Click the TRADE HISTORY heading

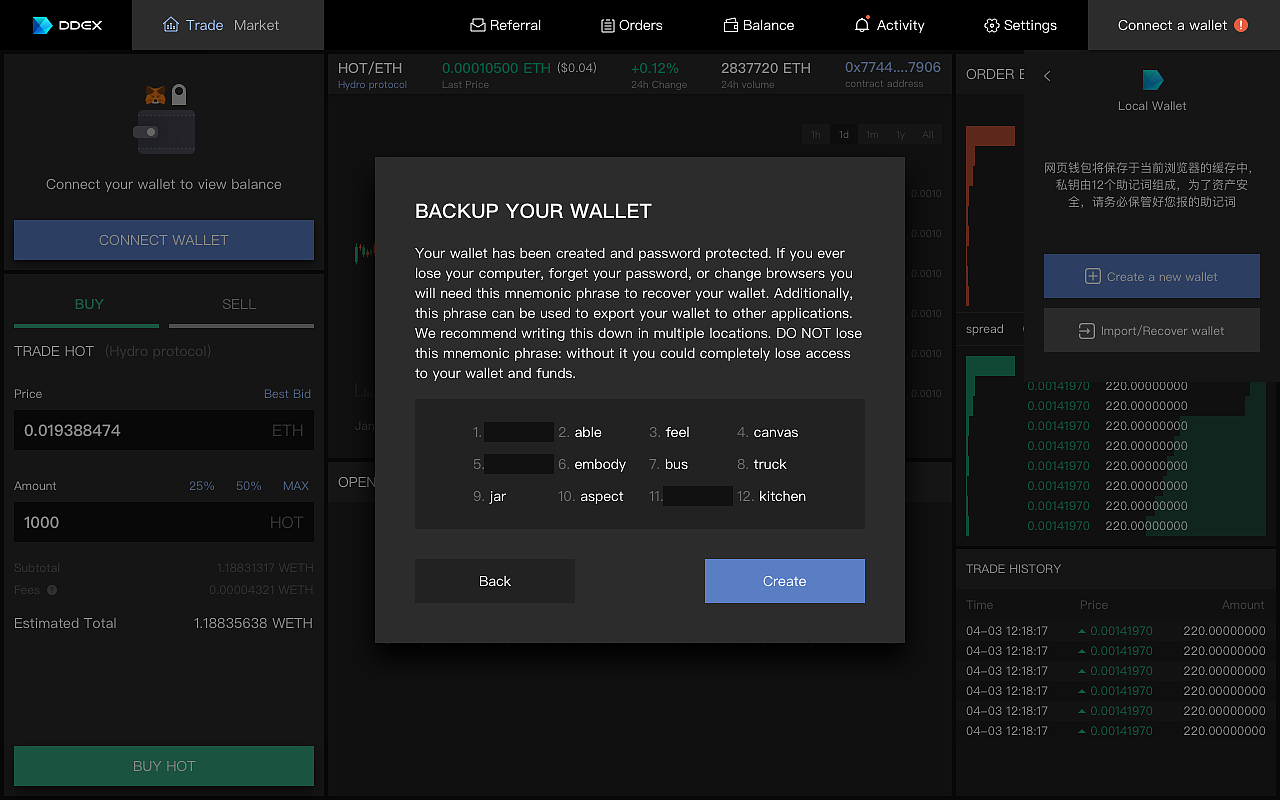click(1013, 568)
